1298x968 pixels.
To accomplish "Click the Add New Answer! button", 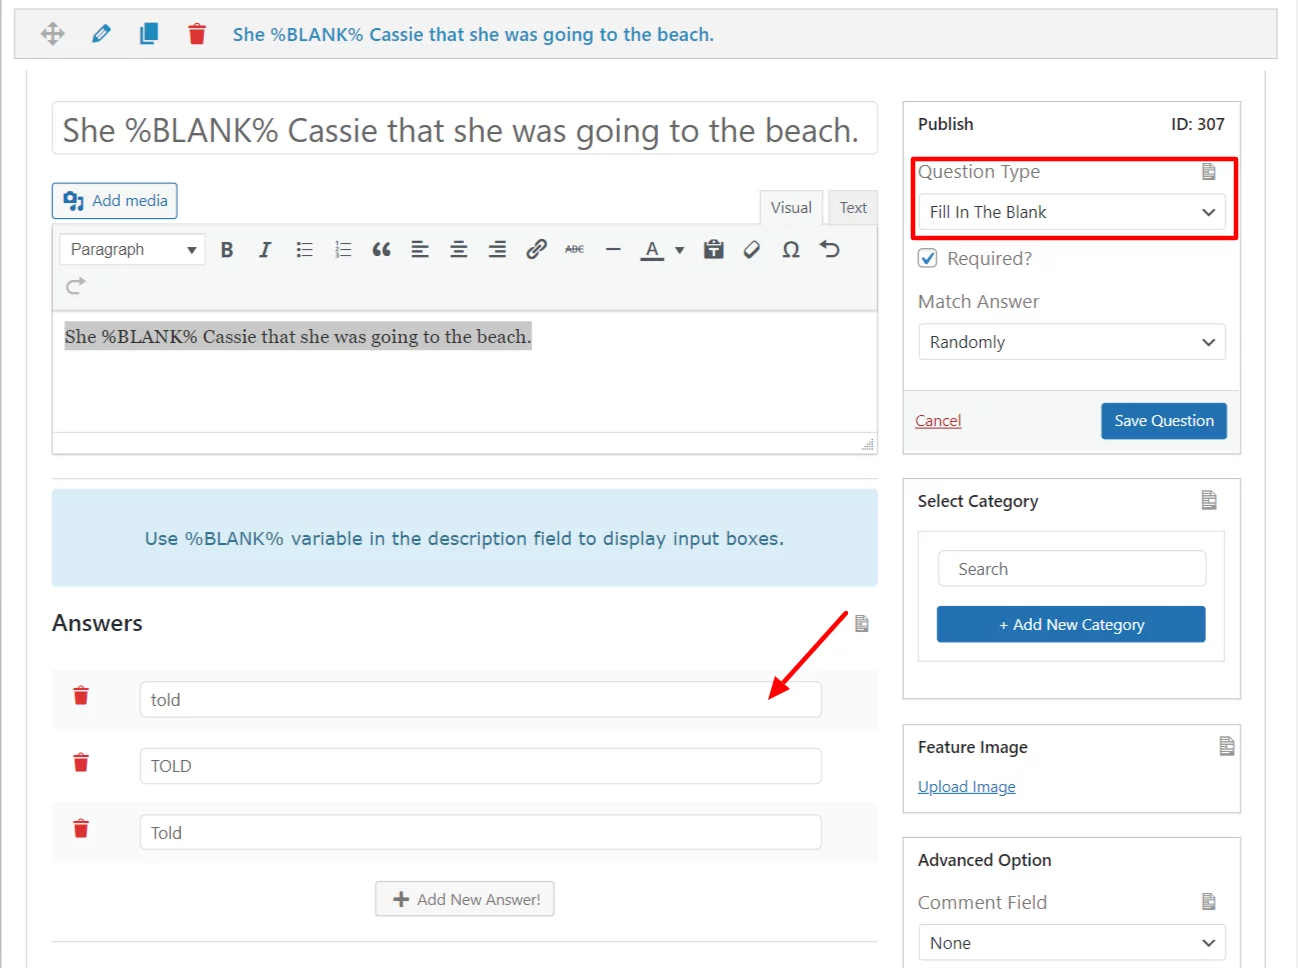I will (465, 899).
